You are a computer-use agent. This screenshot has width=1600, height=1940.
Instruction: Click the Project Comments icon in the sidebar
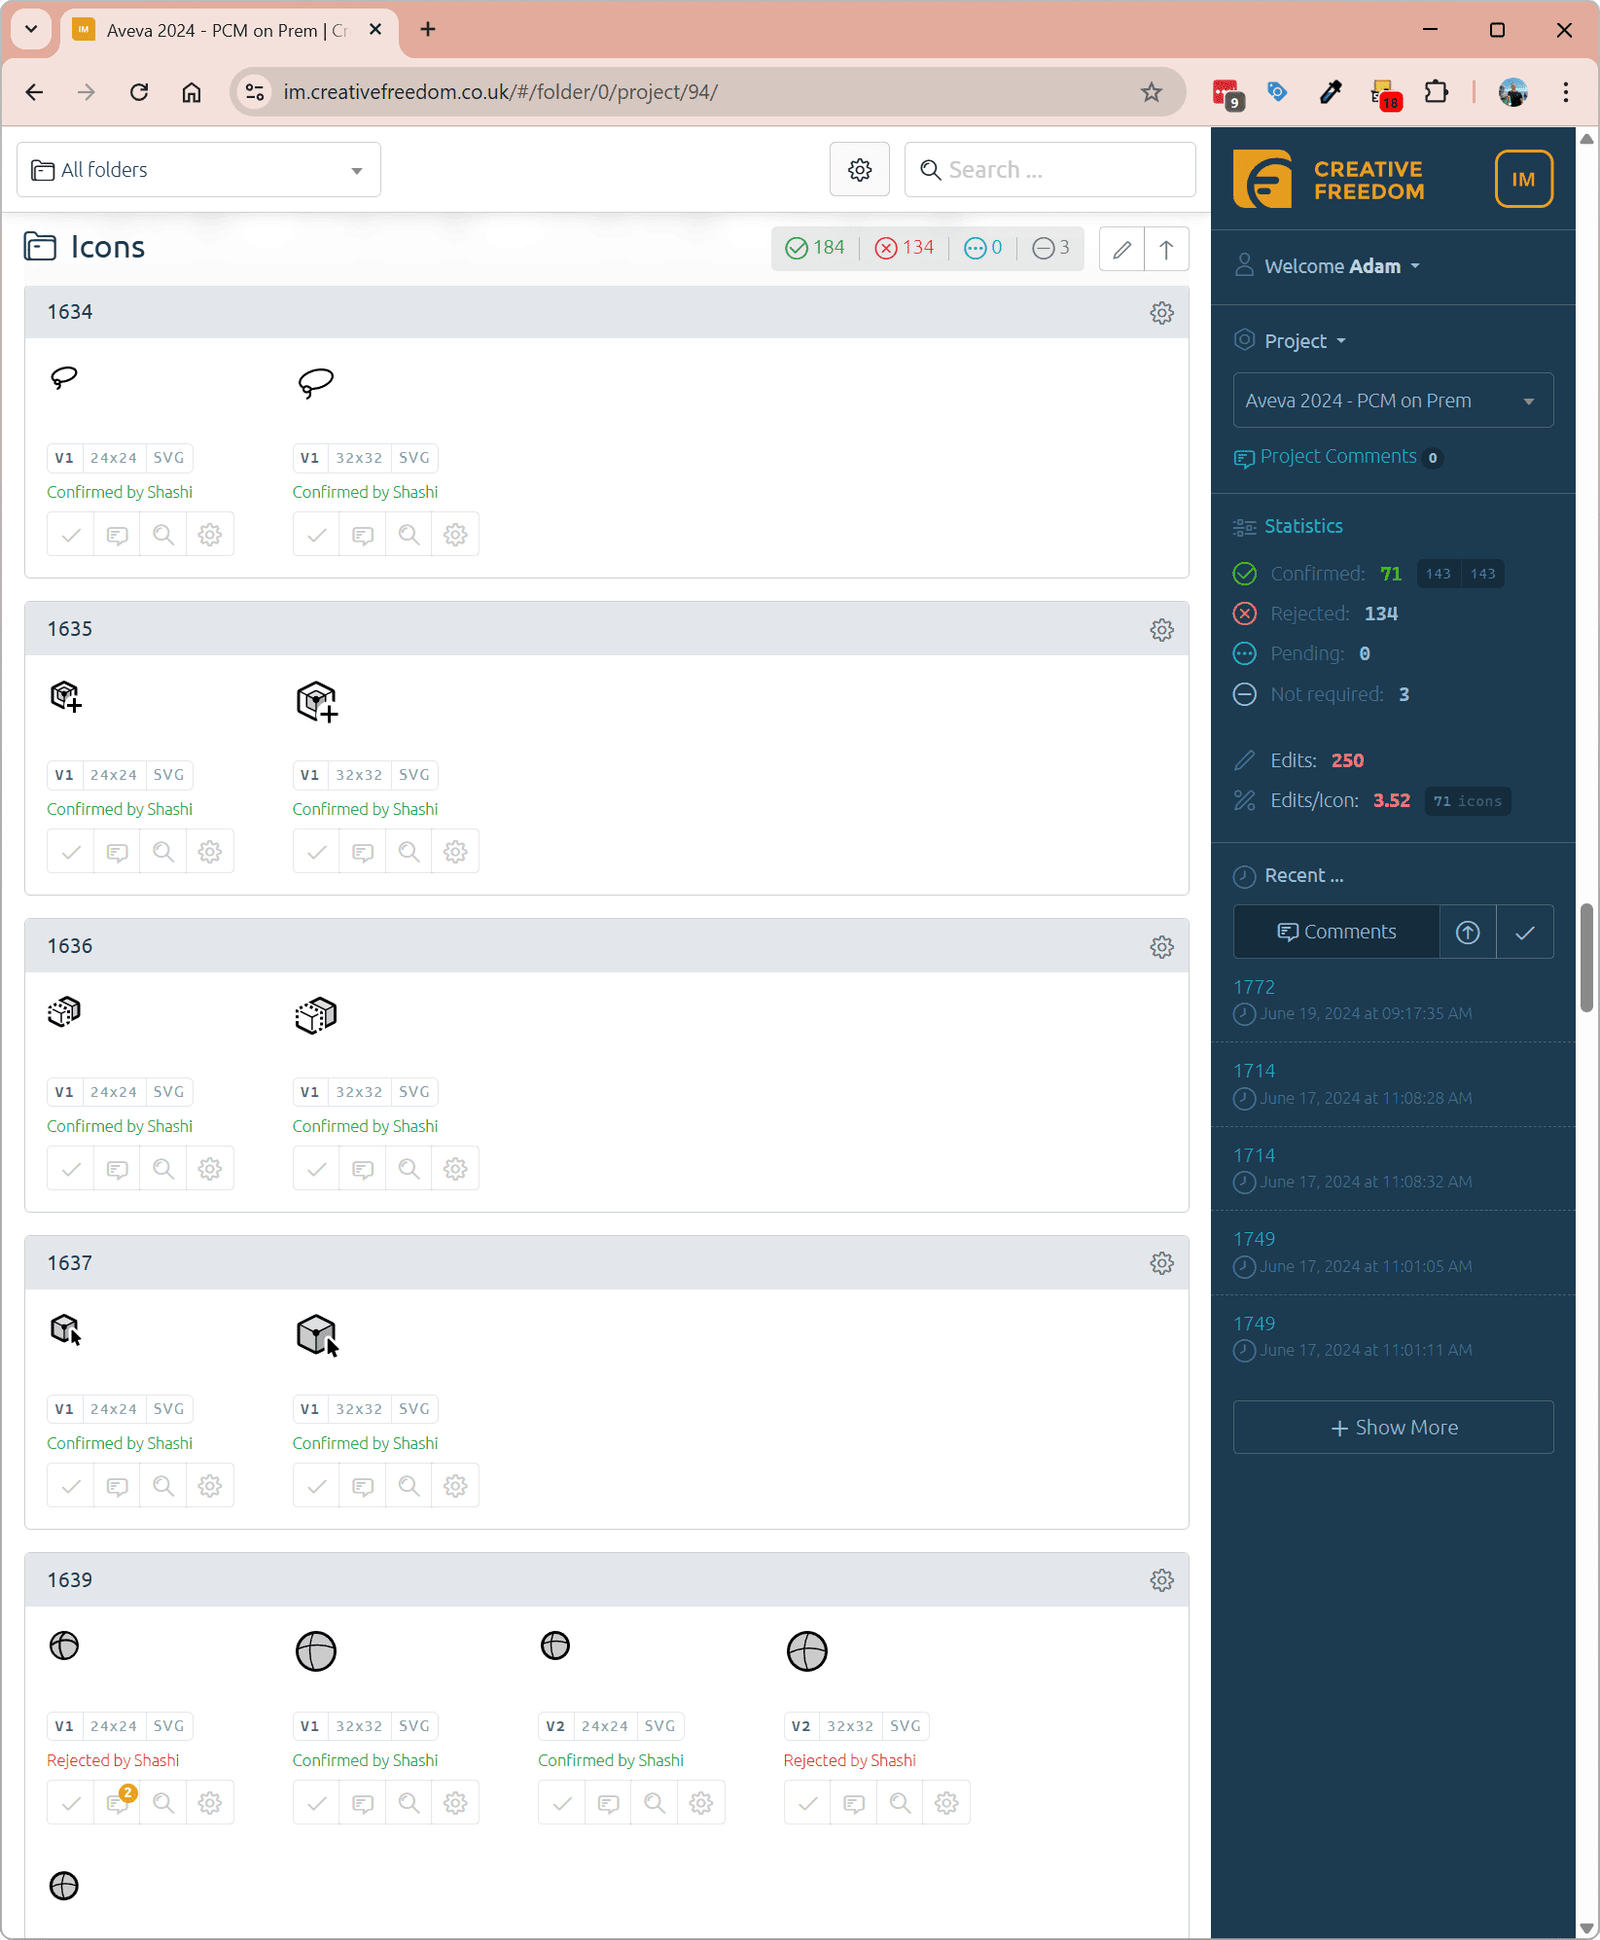tap(1245, 459)
